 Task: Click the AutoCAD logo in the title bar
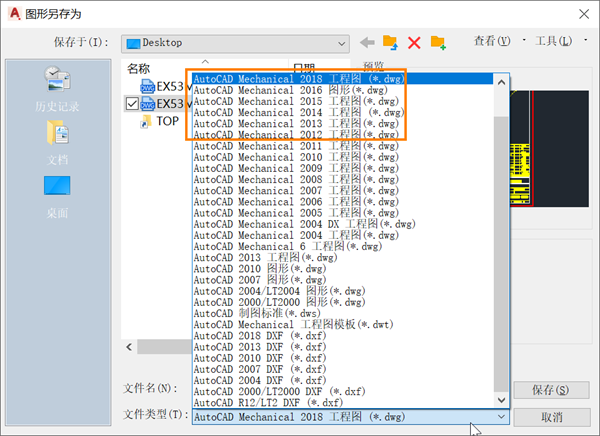click(x=14, y=14)
